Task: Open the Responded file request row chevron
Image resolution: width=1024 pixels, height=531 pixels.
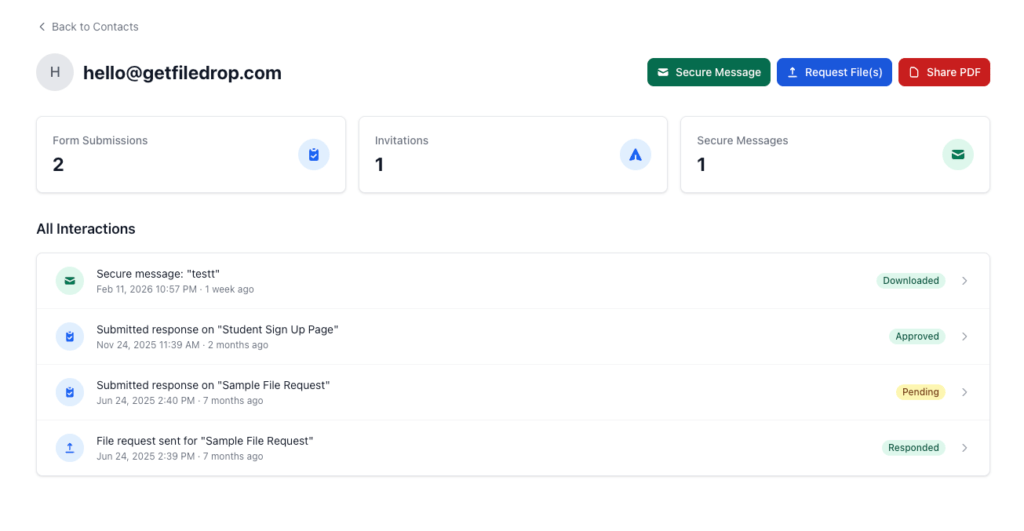Action: pyautogui.click(x=964, y=448)
